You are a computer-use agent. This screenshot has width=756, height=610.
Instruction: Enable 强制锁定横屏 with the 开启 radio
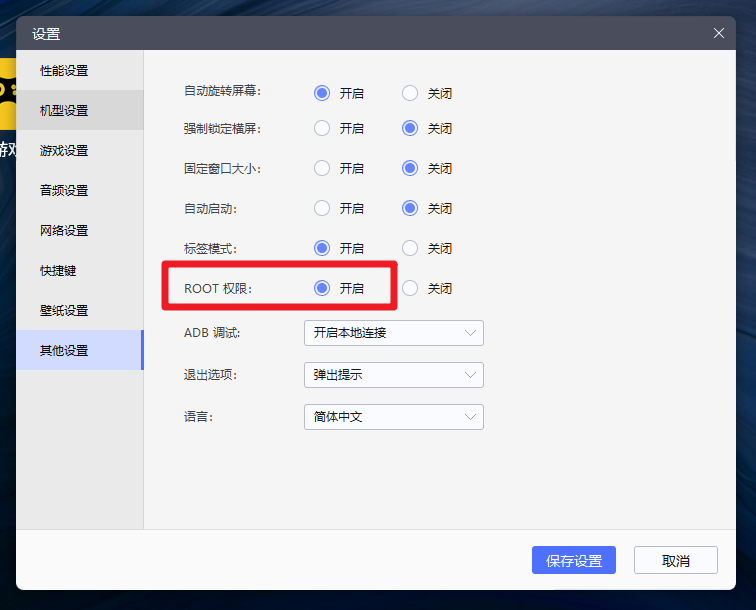pos(322,128)
